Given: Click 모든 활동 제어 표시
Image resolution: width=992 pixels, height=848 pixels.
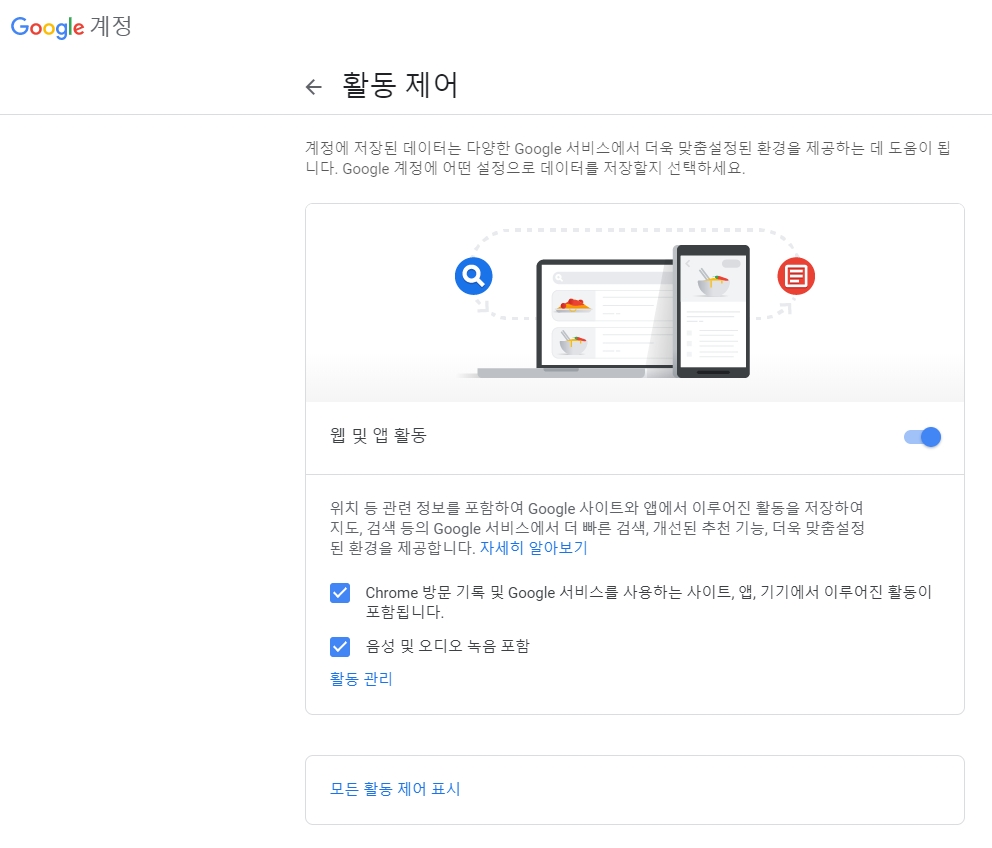Looking at the screenshot, I should pos(395,789).
